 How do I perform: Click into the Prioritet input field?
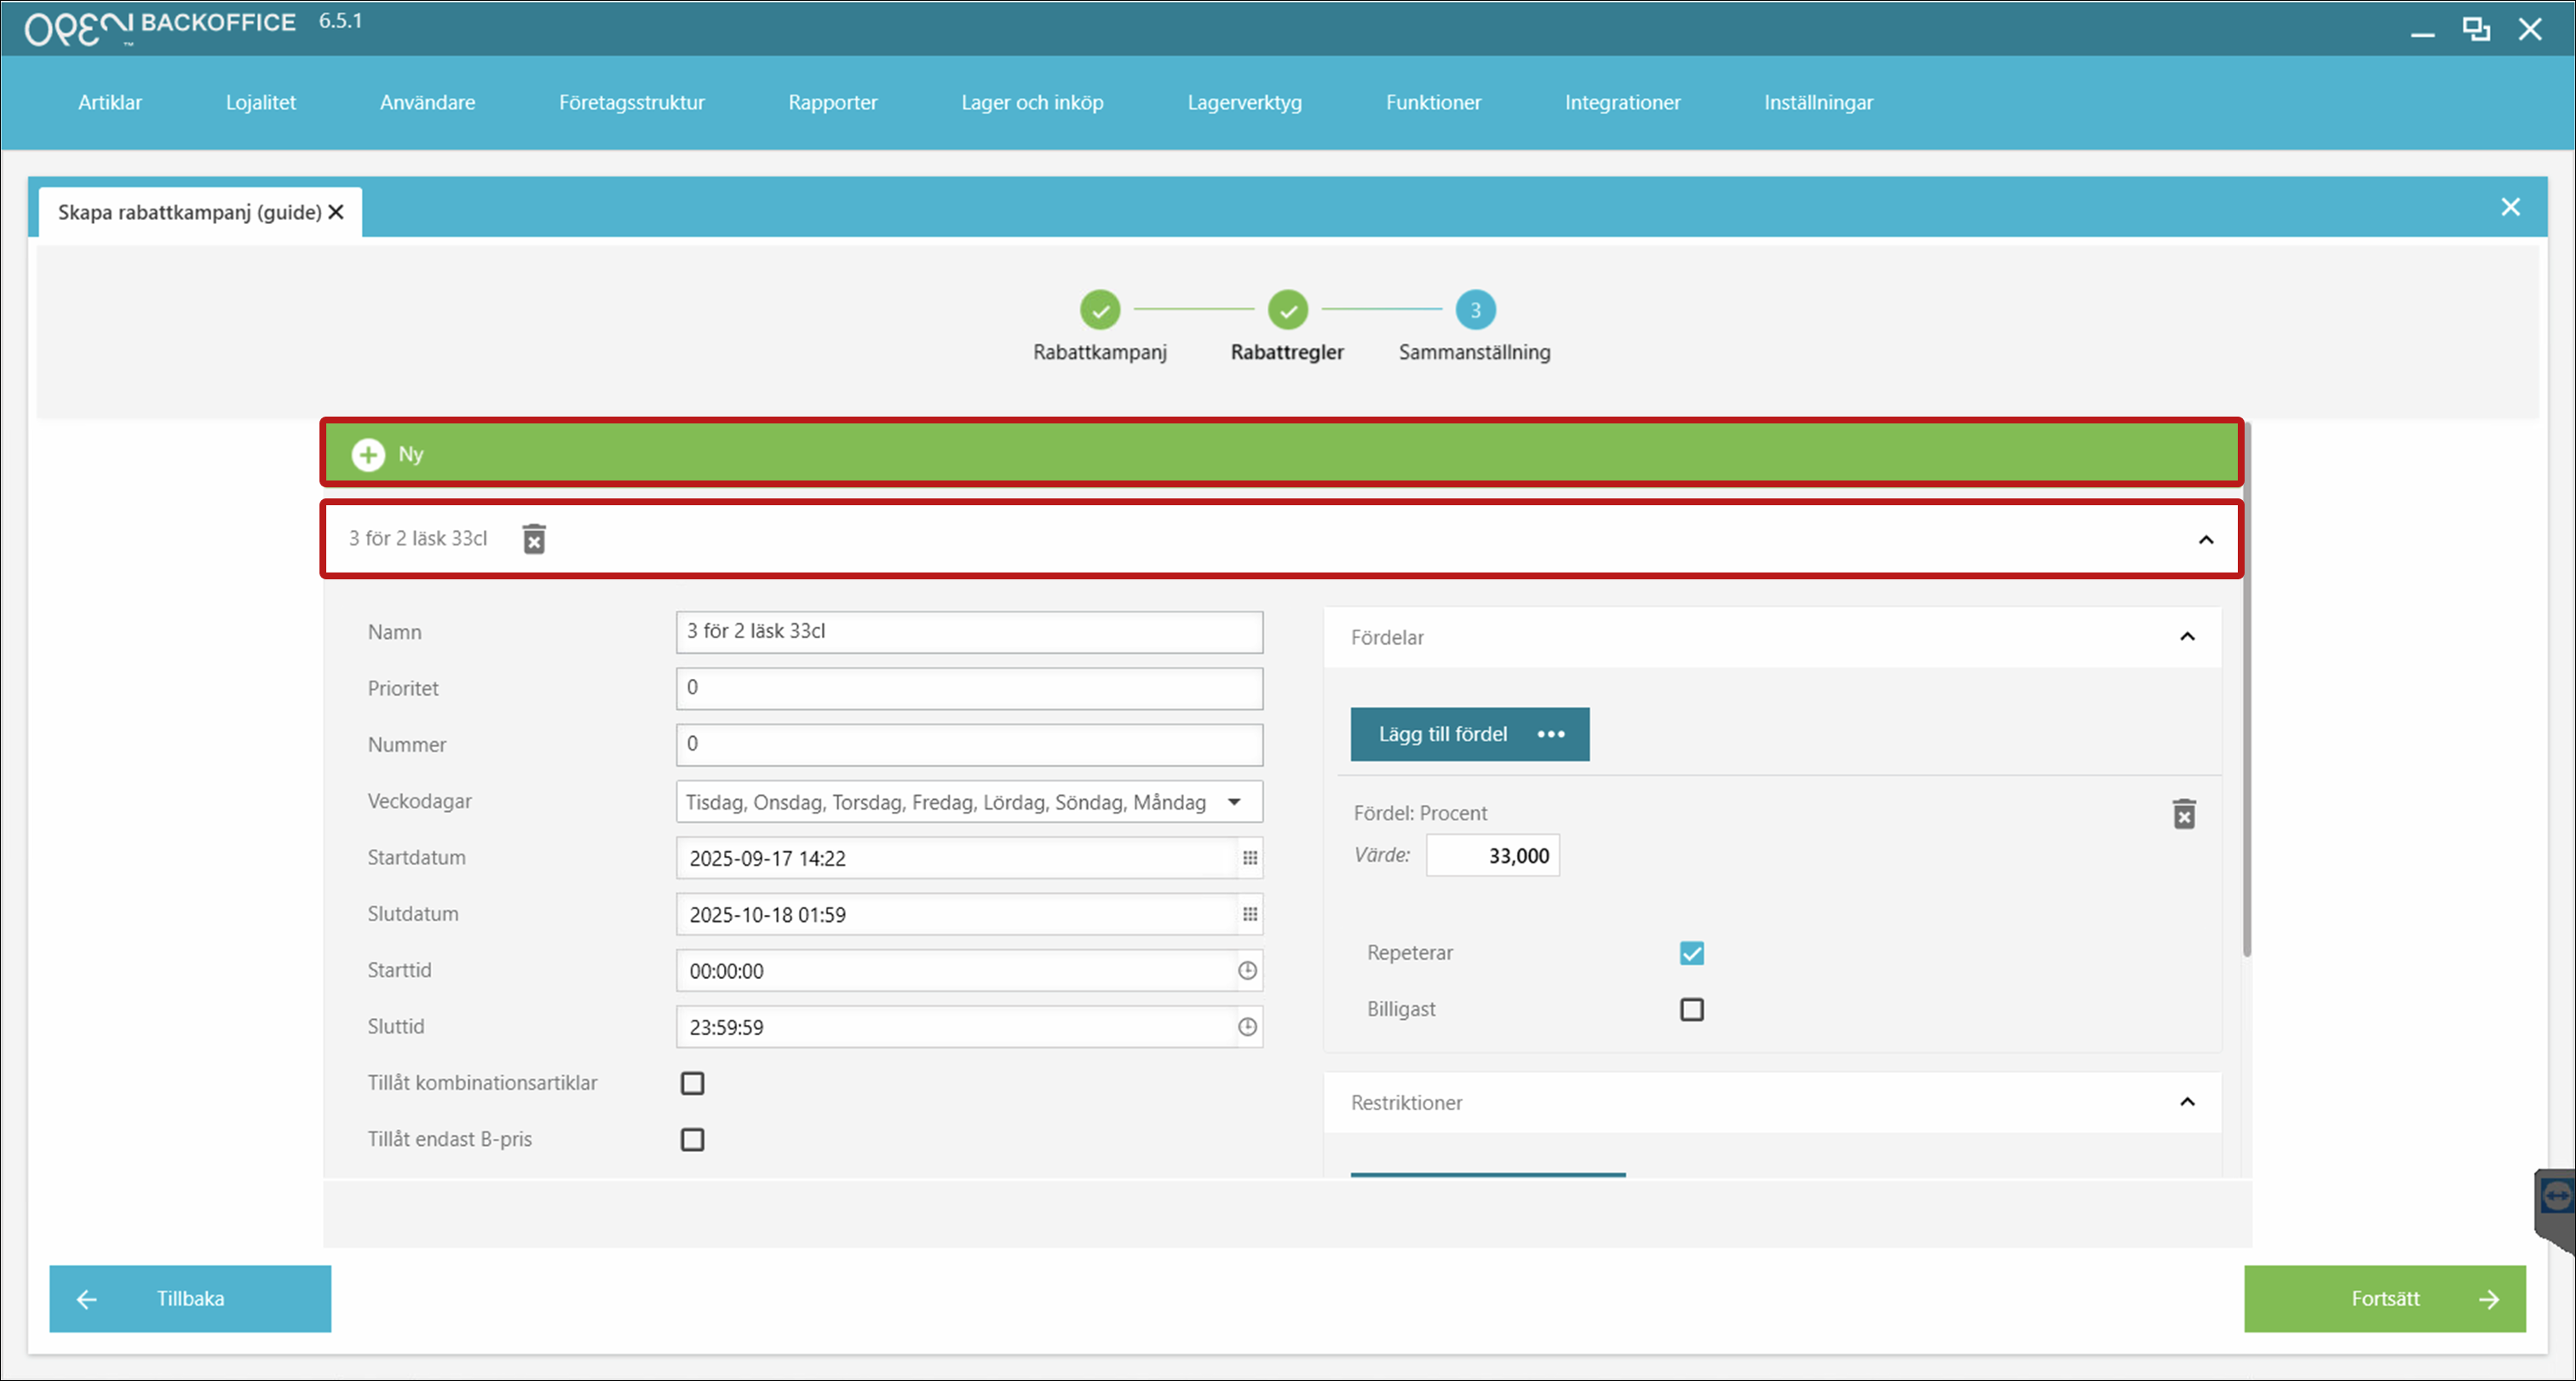[x=969, y=688]
